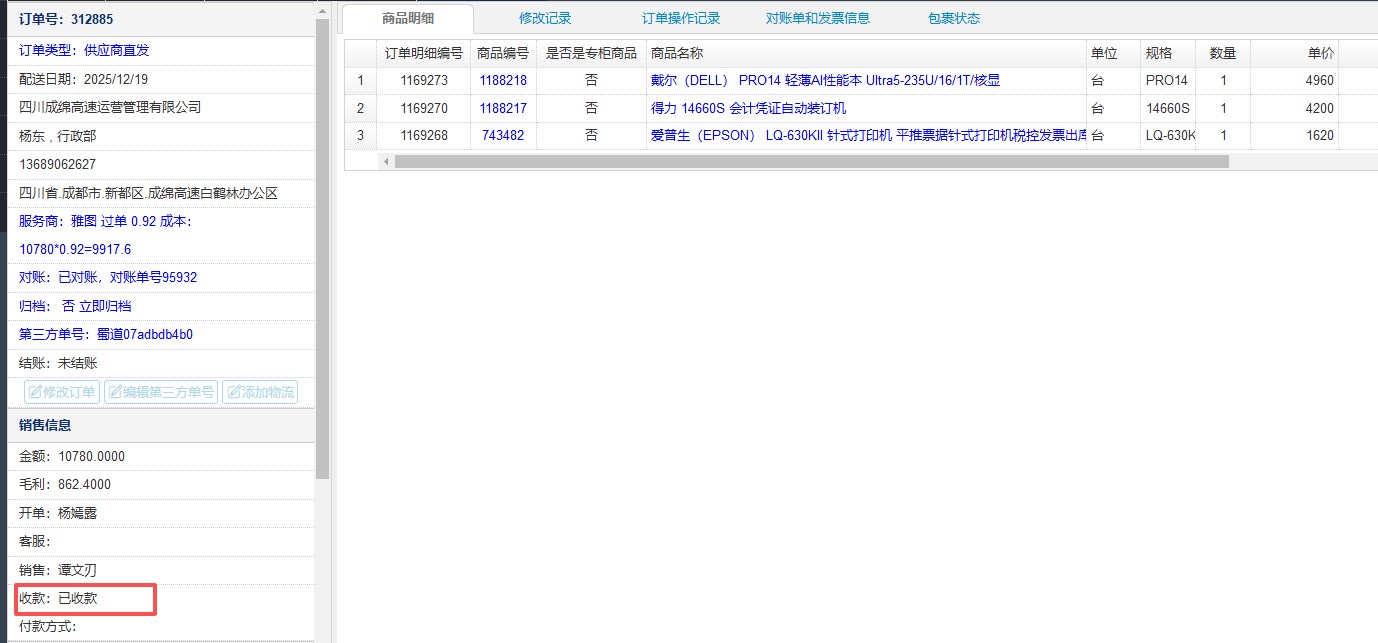Open the 得力 14660S 装订机 product link

[x=748, y=108]
